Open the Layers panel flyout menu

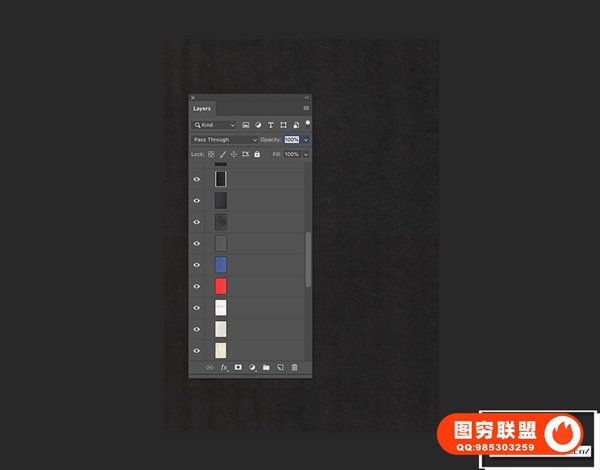[x=306, y=107]
